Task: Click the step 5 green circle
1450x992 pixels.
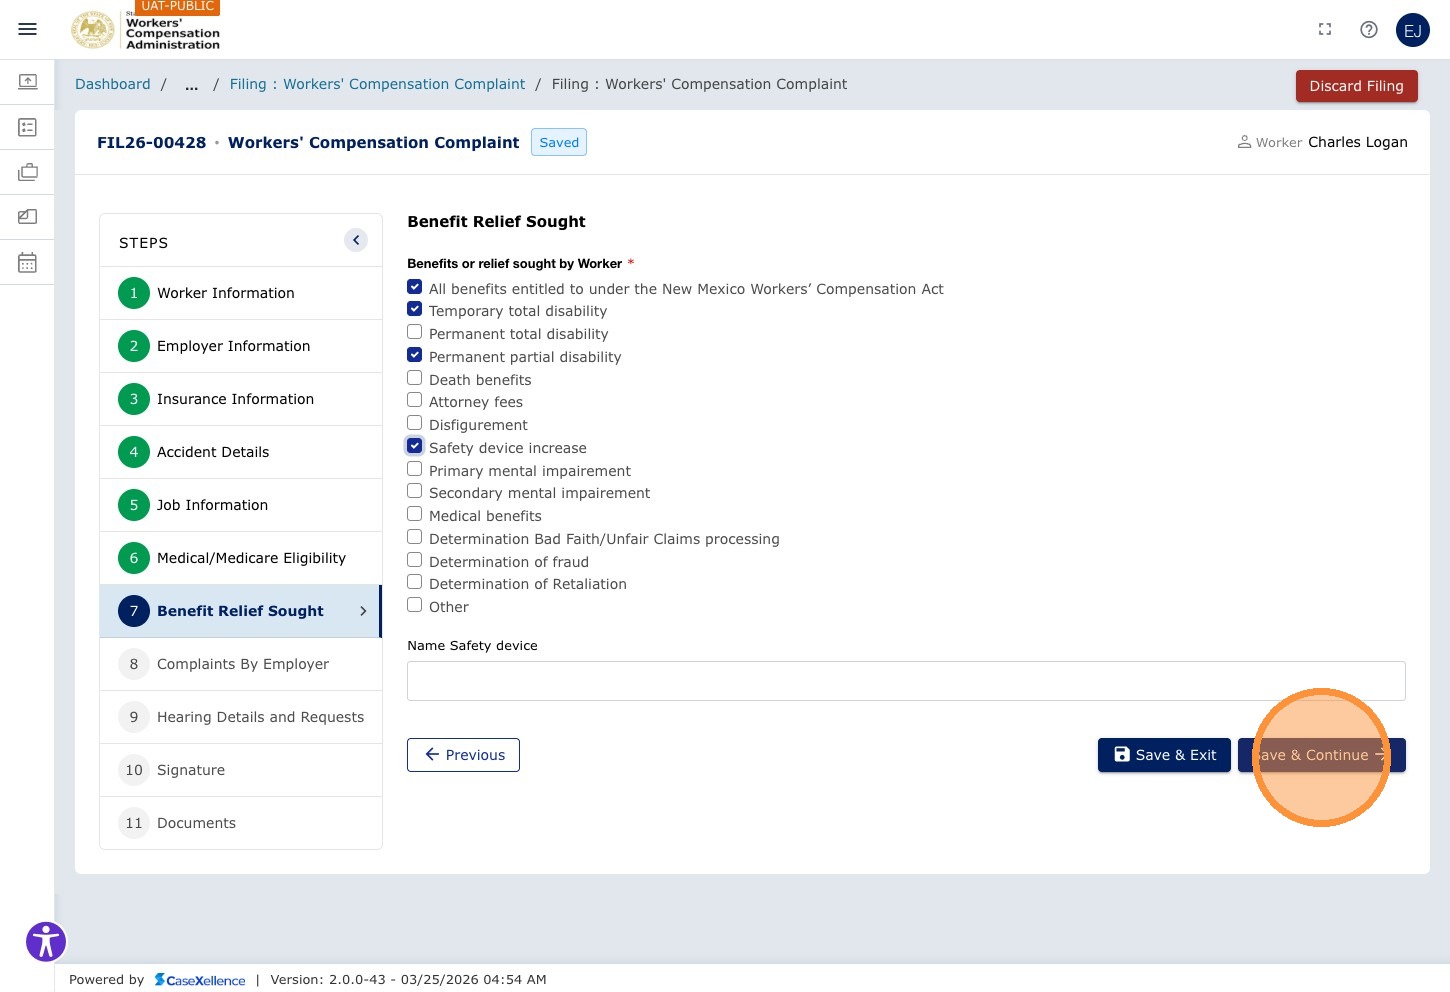Action: (134, 505)
